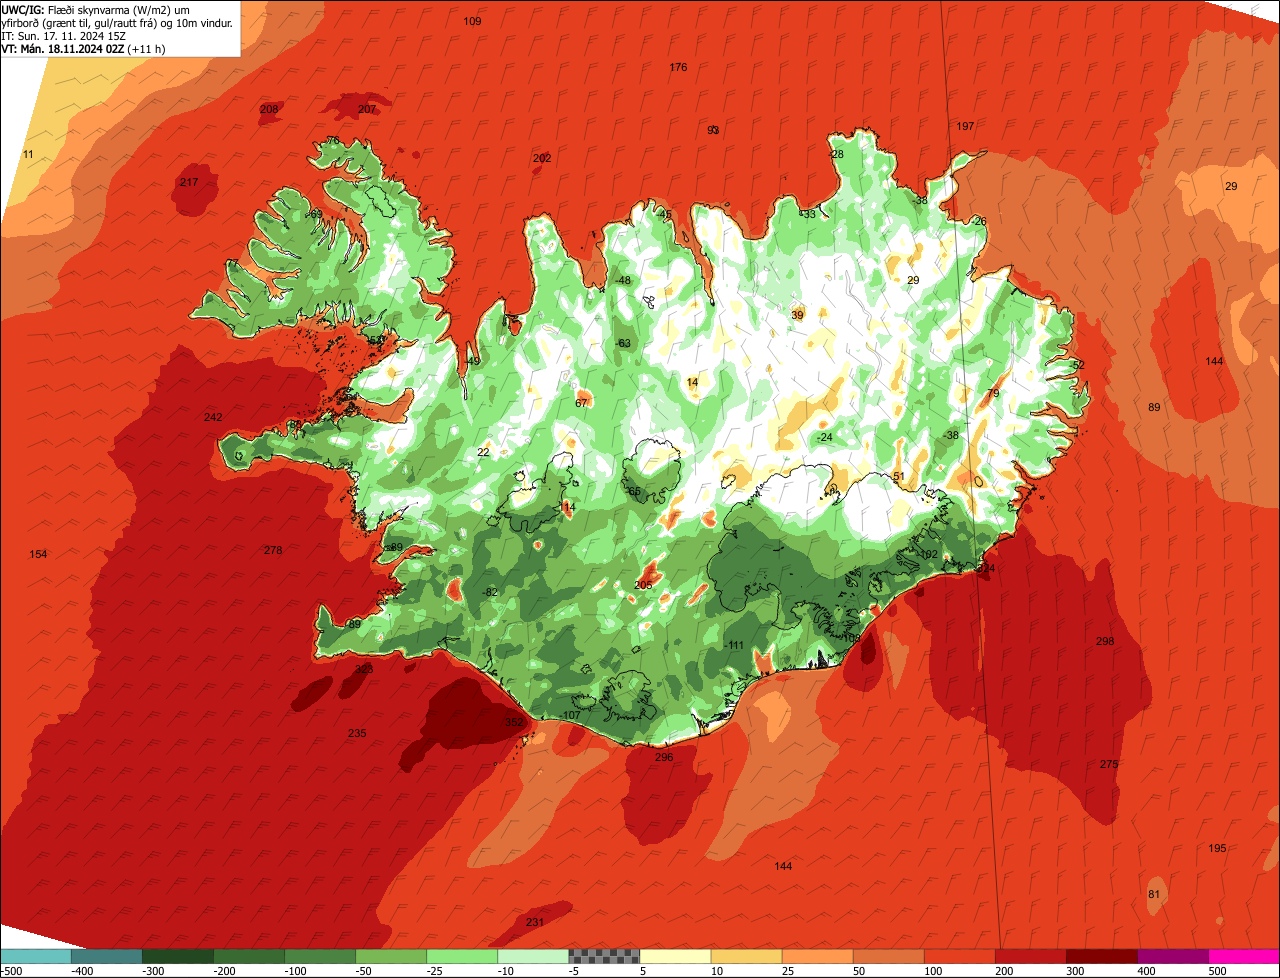
Task: Click the map value 208 off the Westfjords
Action: coord(269,109)
